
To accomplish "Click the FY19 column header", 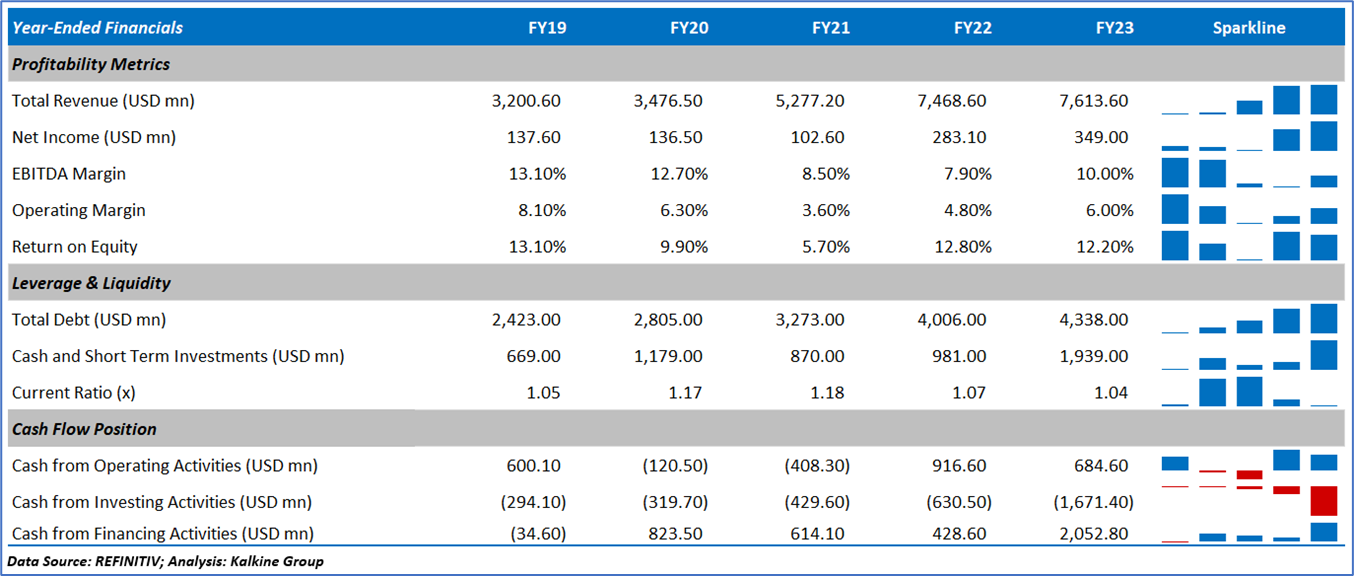I will tap(547, 28).
